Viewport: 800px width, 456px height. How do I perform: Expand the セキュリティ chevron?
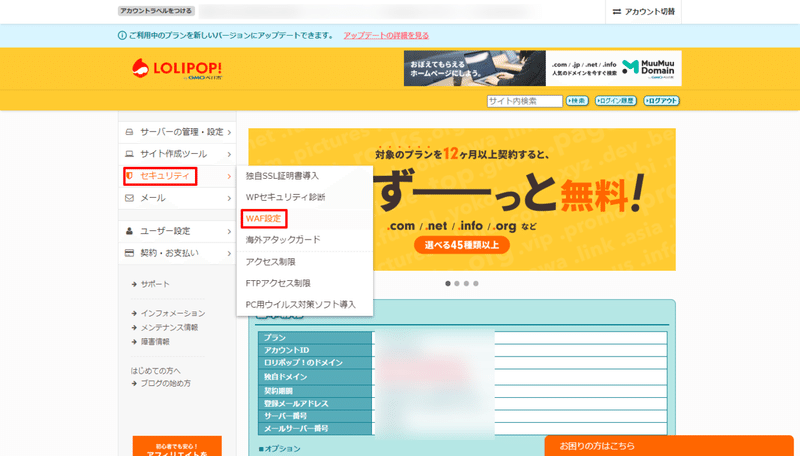tap(229, 176)
